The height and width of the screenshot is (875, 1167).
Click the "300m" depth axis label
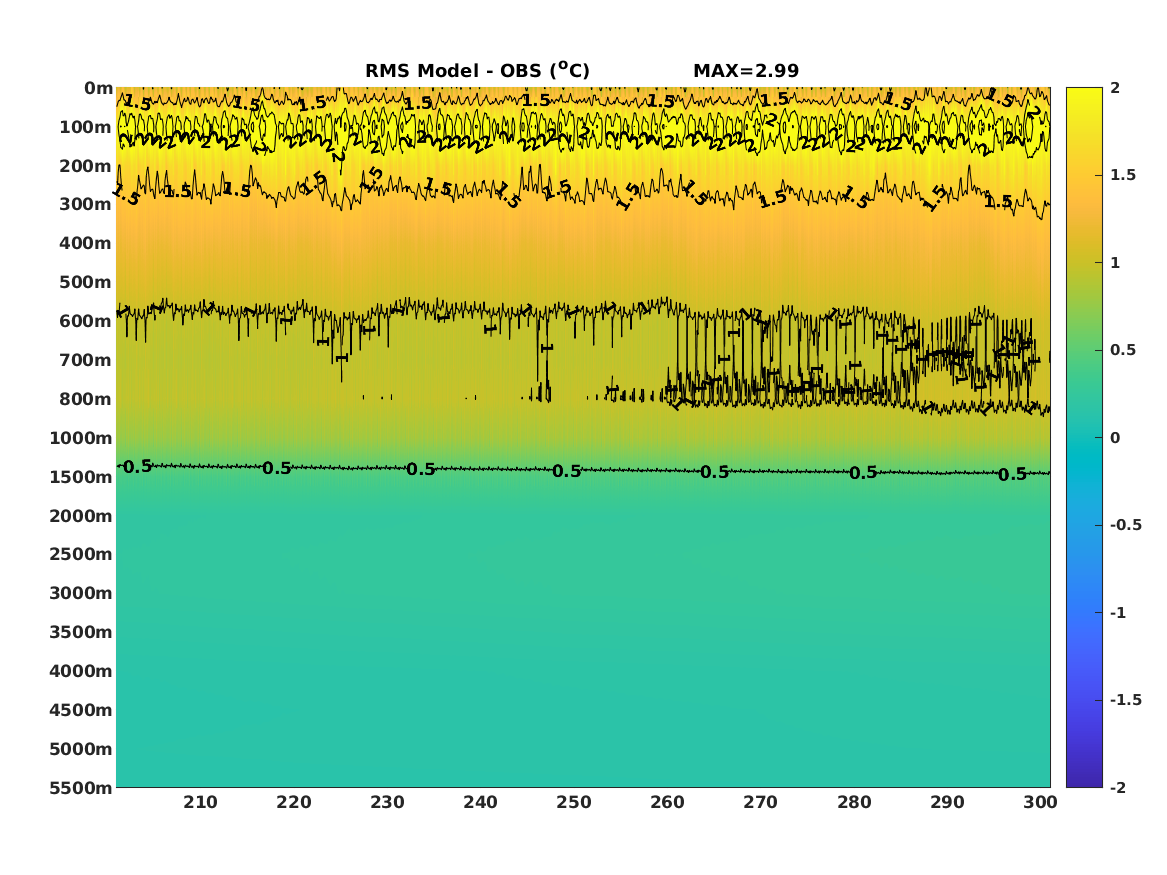click(x=86, y=205)
